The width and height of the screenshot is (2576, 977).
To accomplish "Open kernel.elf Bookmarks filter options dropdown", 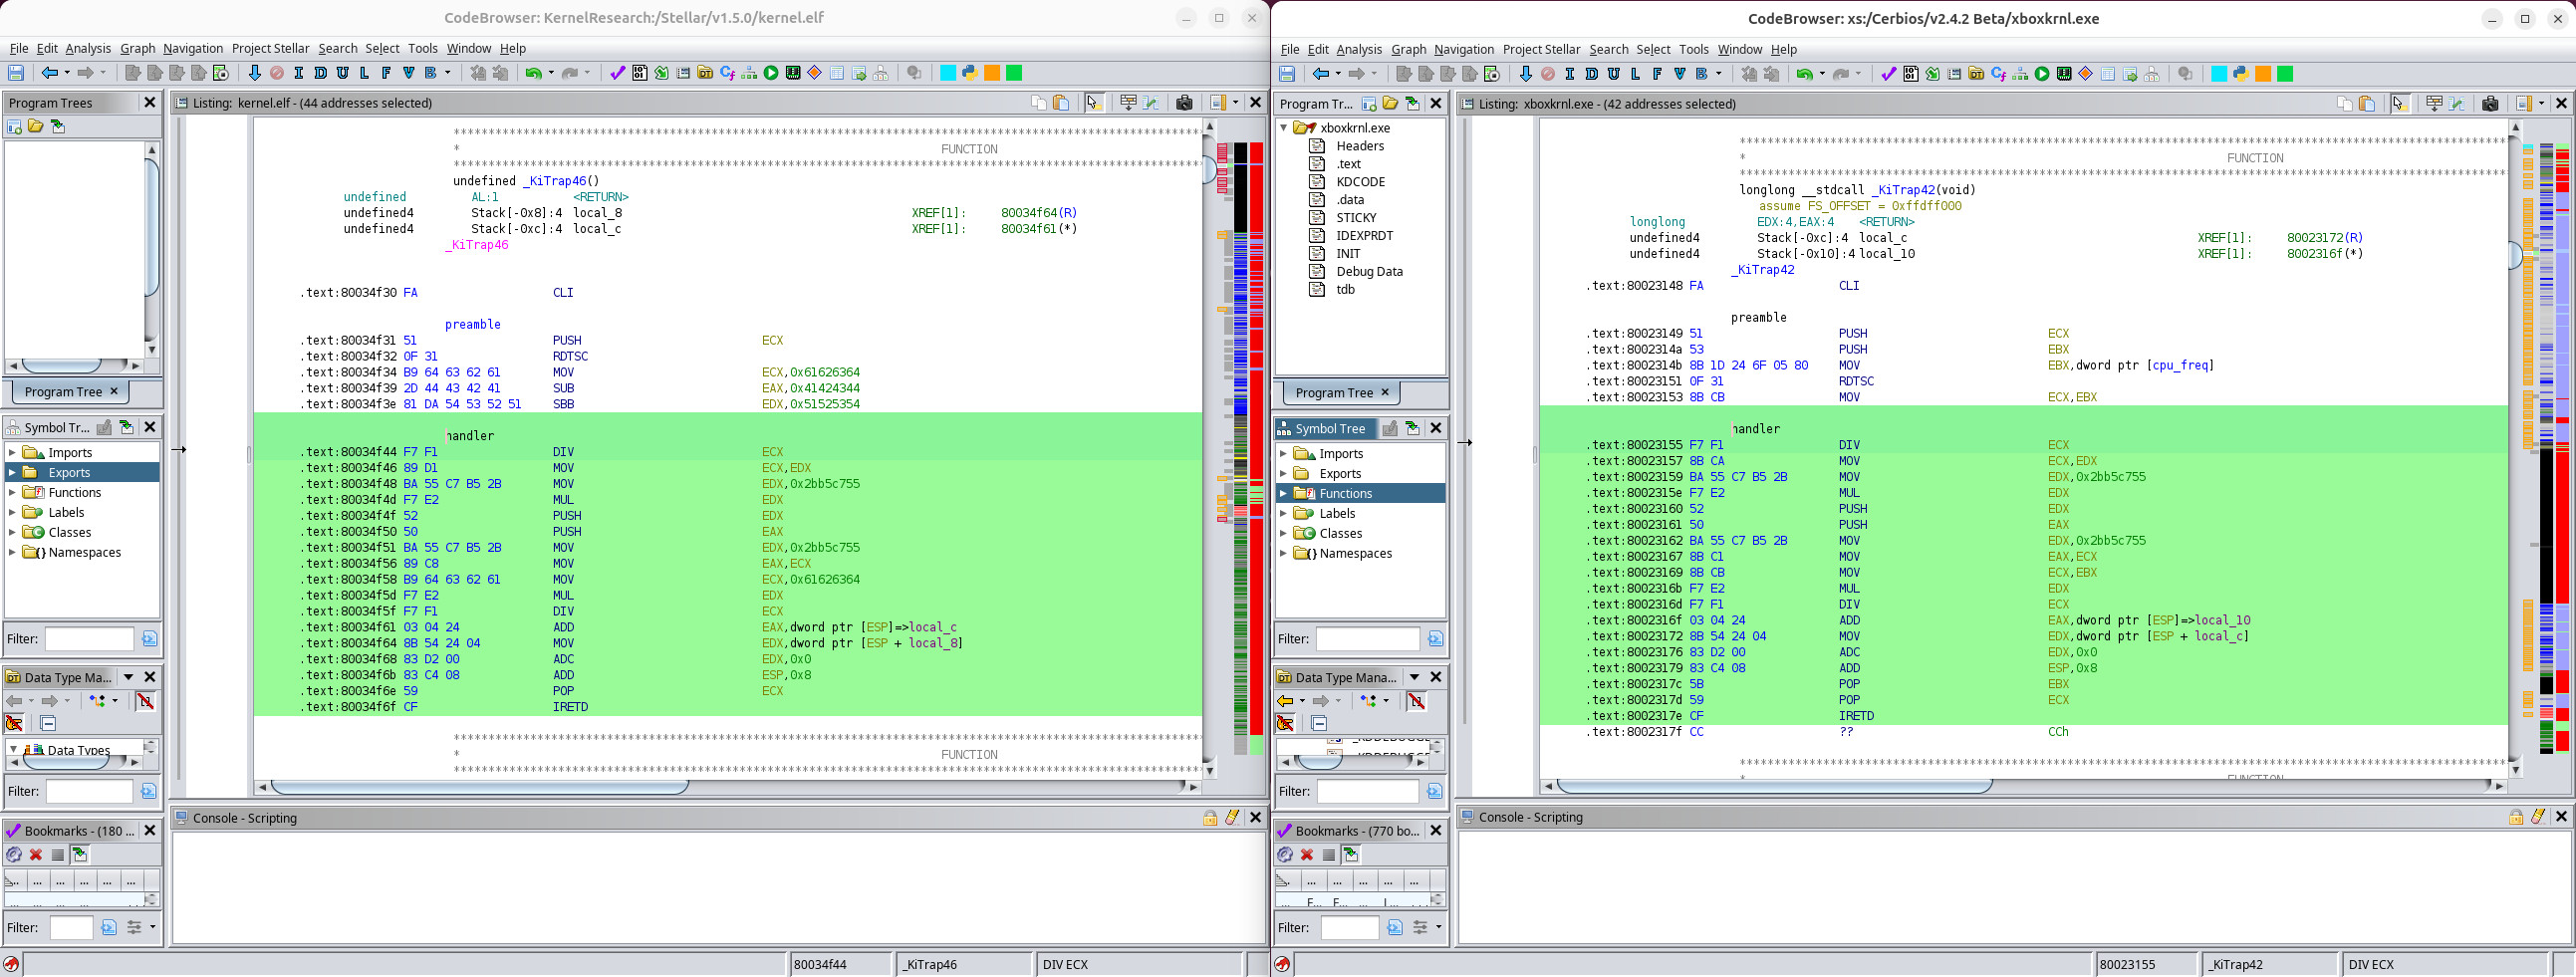I will (153, 928).
